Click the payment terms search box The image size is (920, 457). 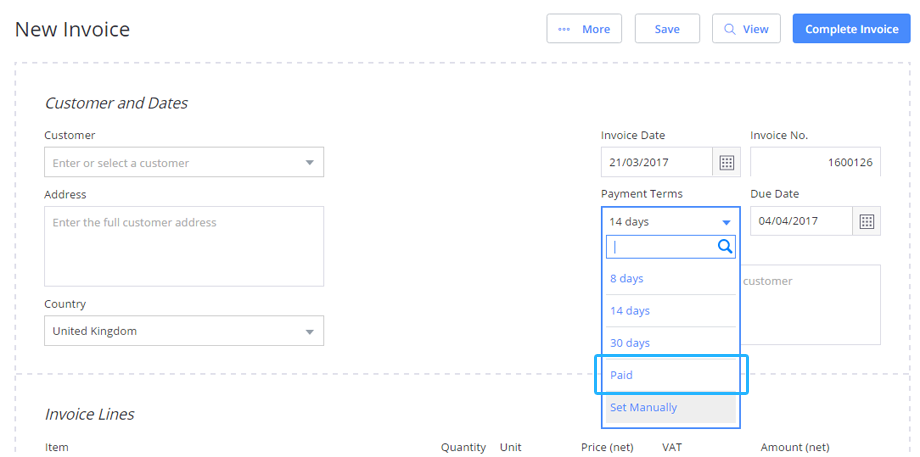[671, 247]
